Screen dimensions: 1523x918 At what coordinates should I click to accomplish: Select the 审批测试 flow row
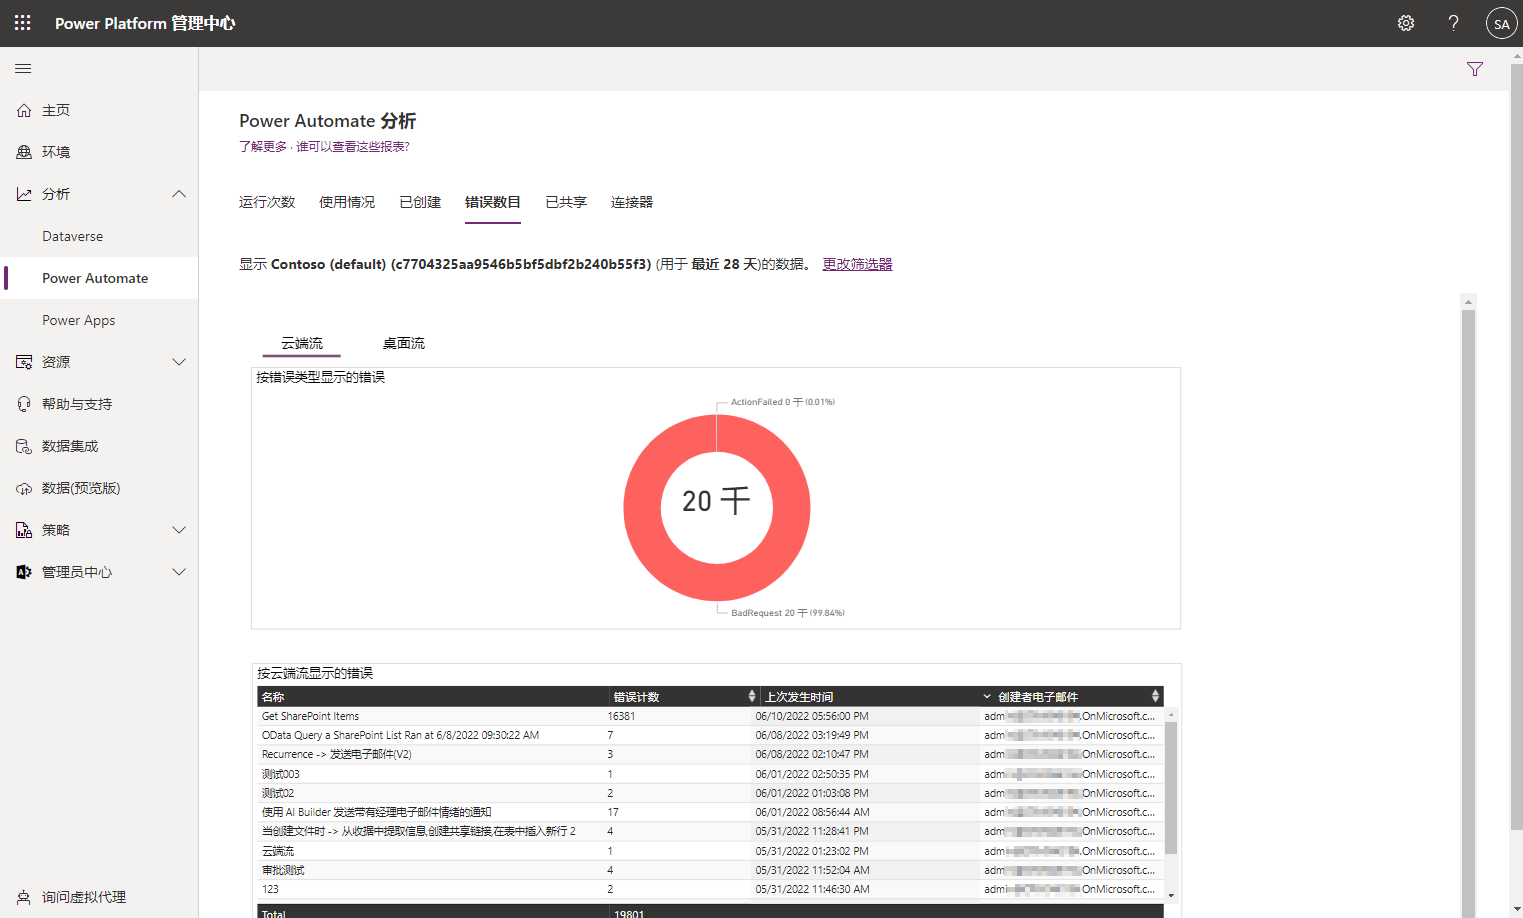[x=710, y=870]
